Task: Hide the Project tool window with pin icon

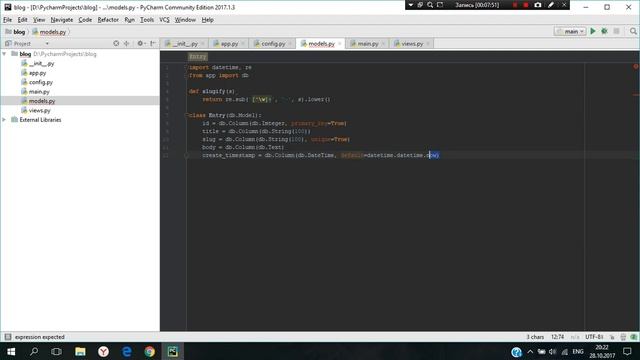Action: [153, 43]
